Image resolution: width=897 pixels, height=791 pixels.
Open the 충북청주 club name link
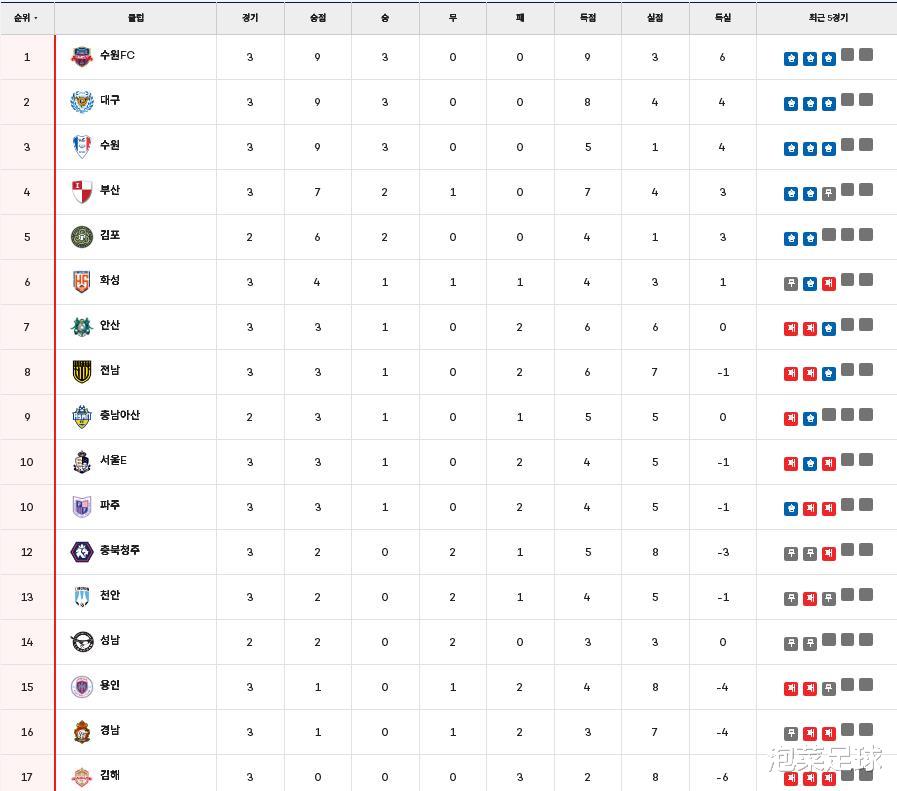120,551
